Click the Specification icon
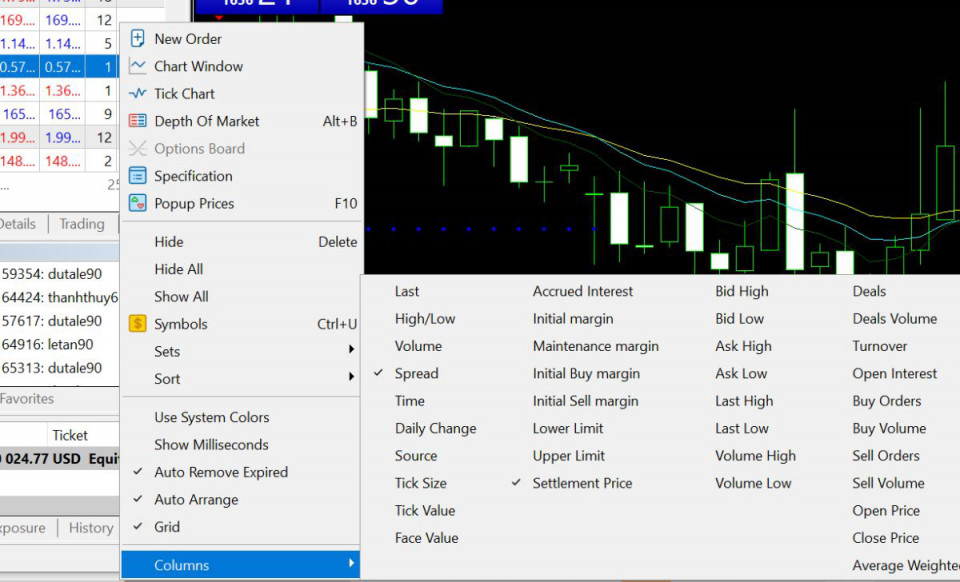Screen dimensions: 960x582 pyautogui.click(x=138, y=176)
